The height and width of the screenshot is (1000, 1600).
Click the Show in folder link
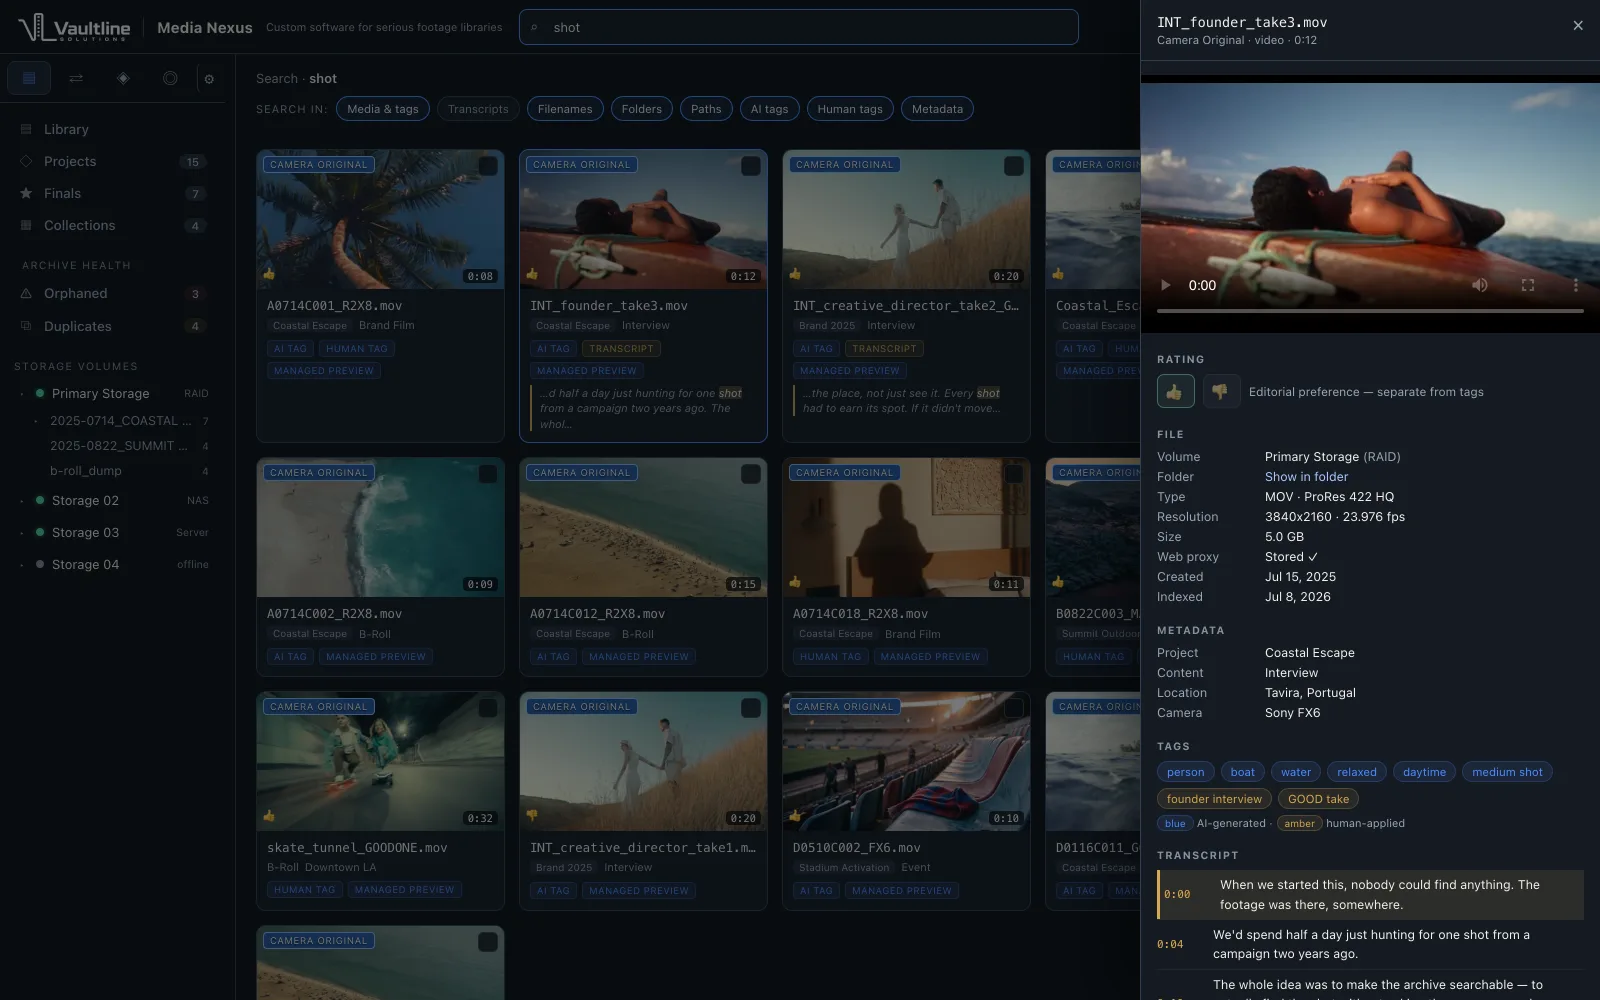tap(1306, 477)
